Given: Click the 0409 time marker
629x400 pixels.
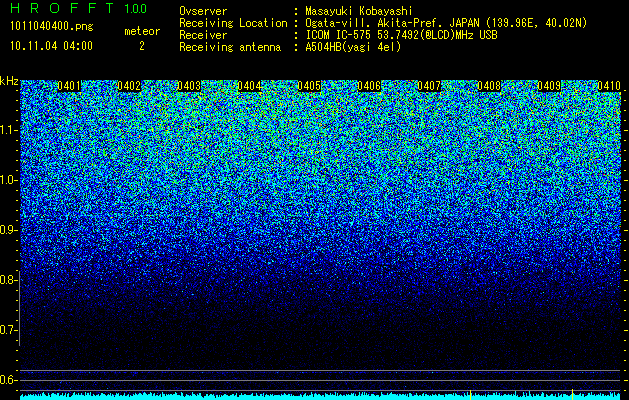Looking at the screenshot, I should pos(549,86).
